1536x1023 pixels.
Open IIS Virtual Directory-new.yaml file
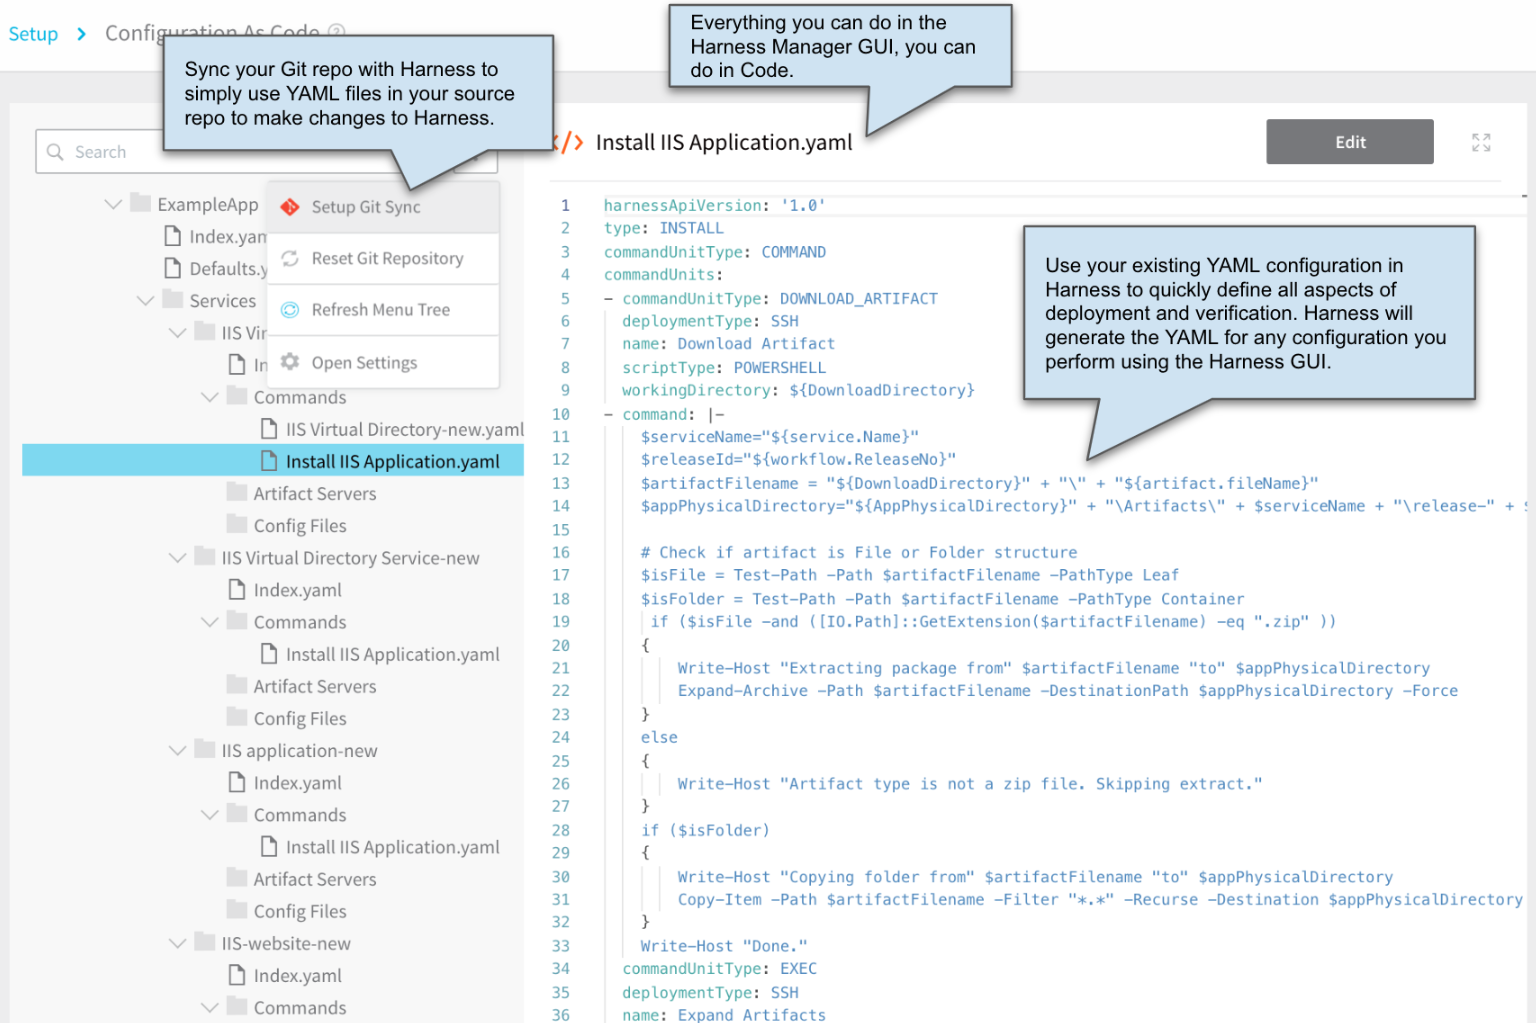(404, 429)
